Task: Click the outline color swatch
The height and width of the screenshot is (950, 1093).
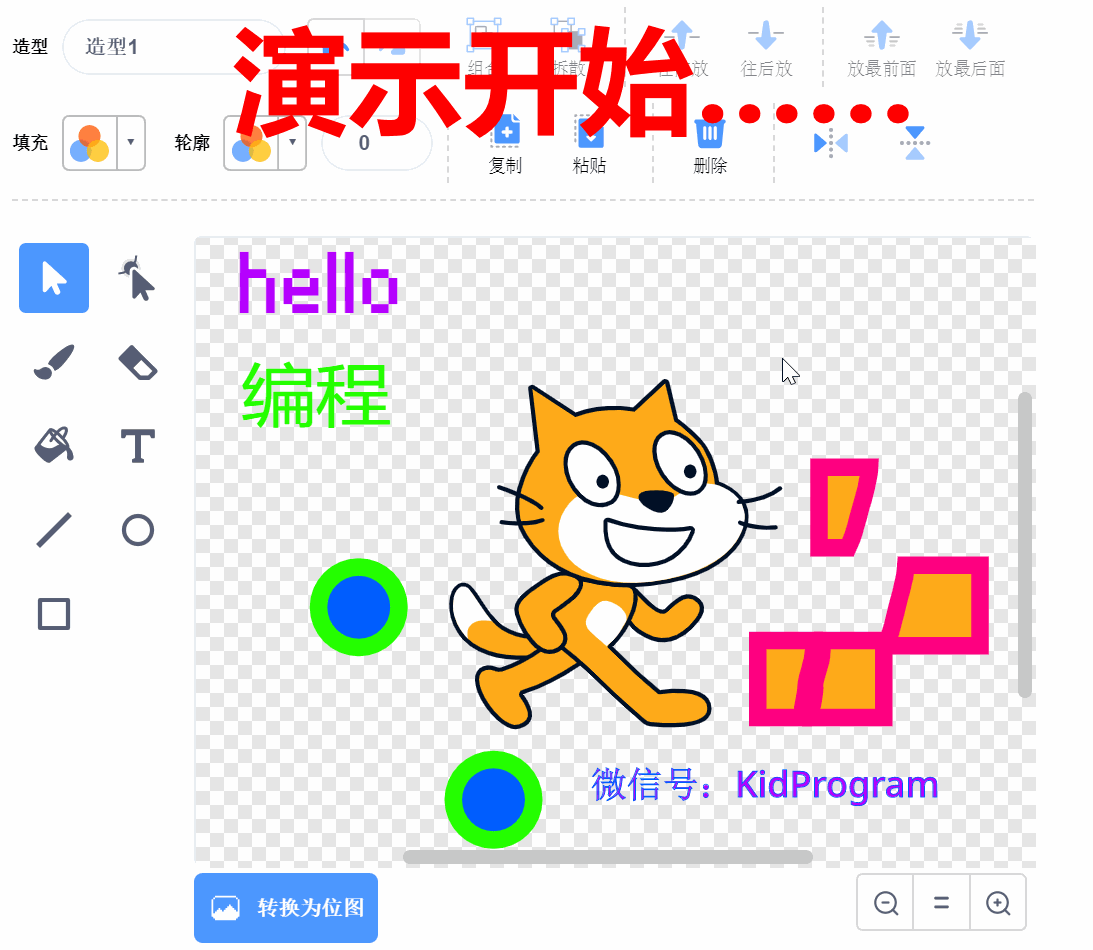Action: (x=251, y=142)
